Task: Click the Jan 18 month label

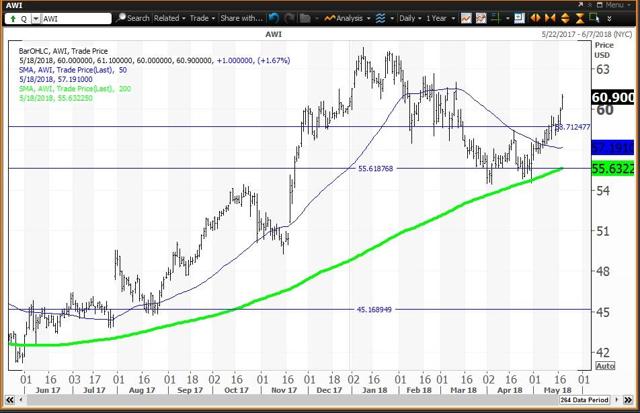Action: click(374, 390)
